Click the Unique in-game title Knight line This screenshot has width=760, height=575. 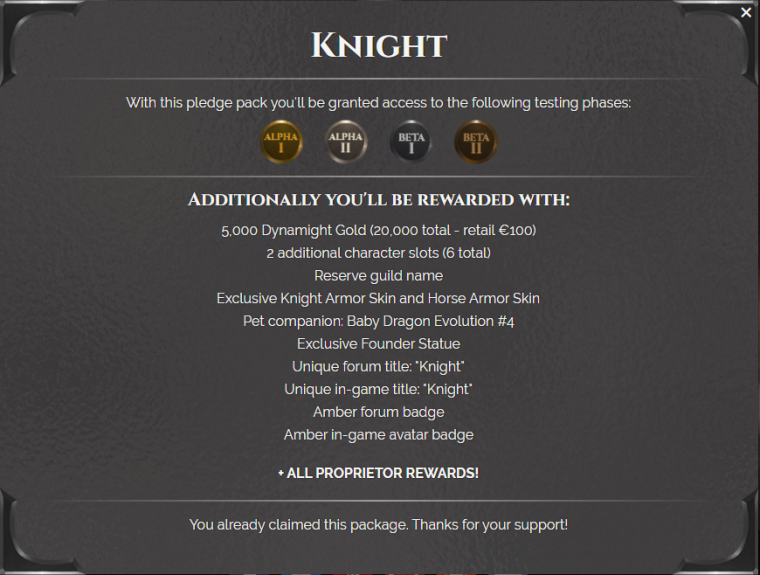pos(379,389)
